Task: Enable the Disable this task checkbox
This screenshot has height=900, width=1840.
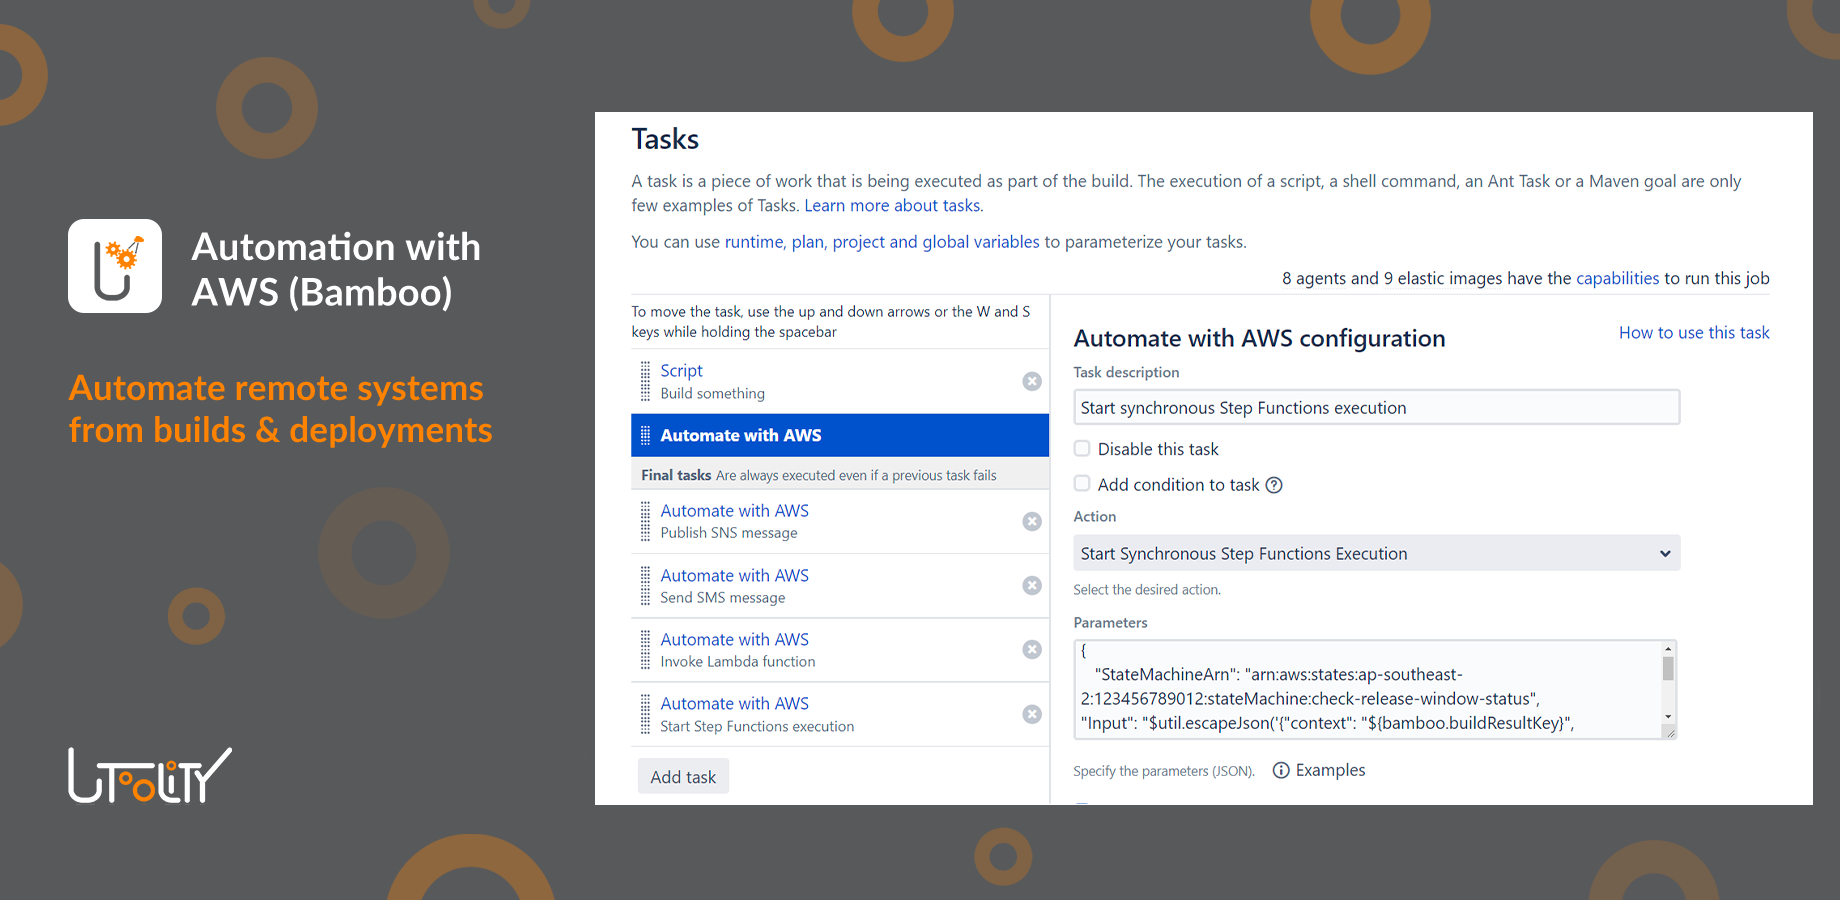Action: [x=1082, y=448]
